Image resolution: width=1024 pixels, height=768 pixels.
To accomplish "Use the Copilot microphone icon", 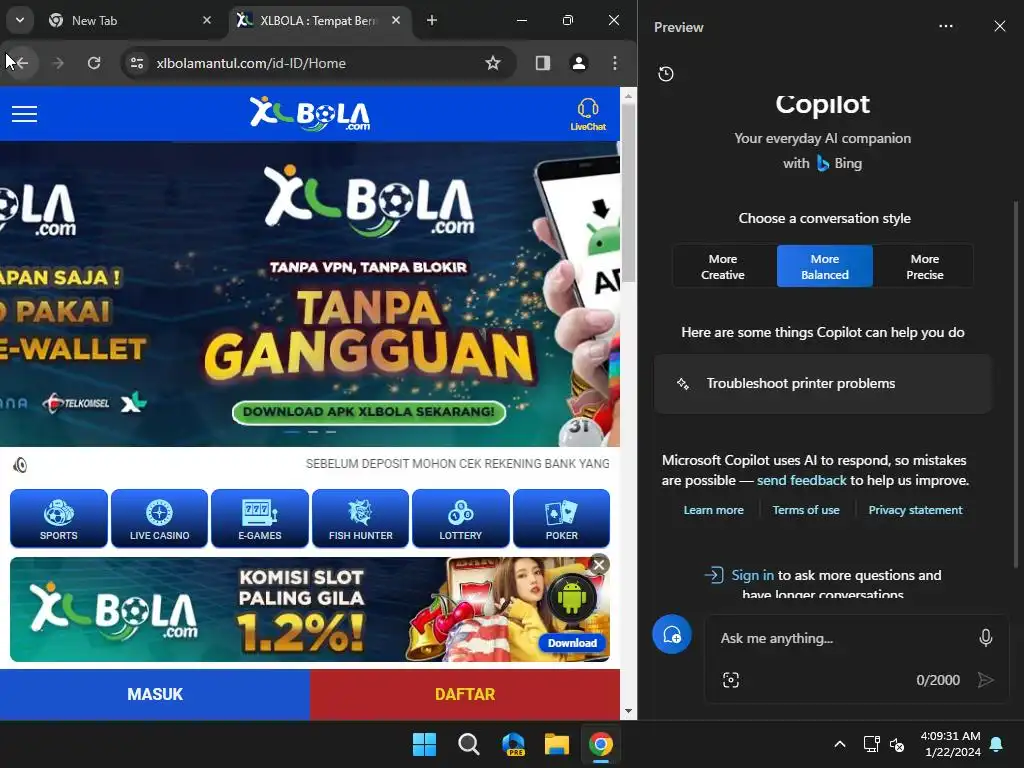I will coord(985,637).
